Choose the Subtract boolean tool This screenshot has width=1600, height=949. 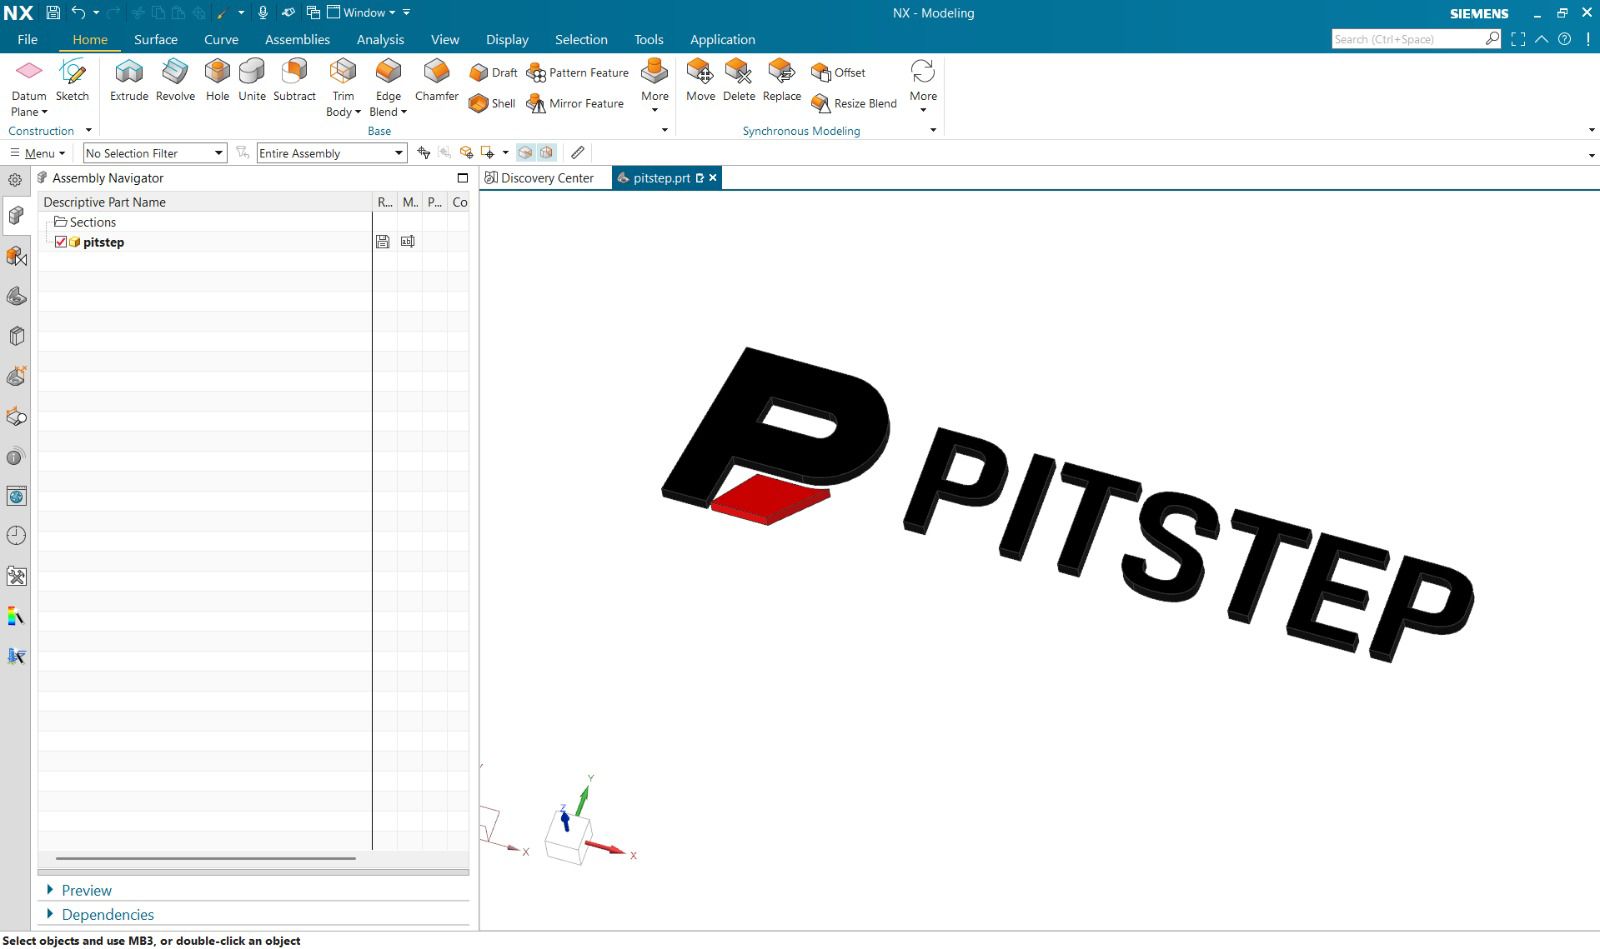pos(294,80)
